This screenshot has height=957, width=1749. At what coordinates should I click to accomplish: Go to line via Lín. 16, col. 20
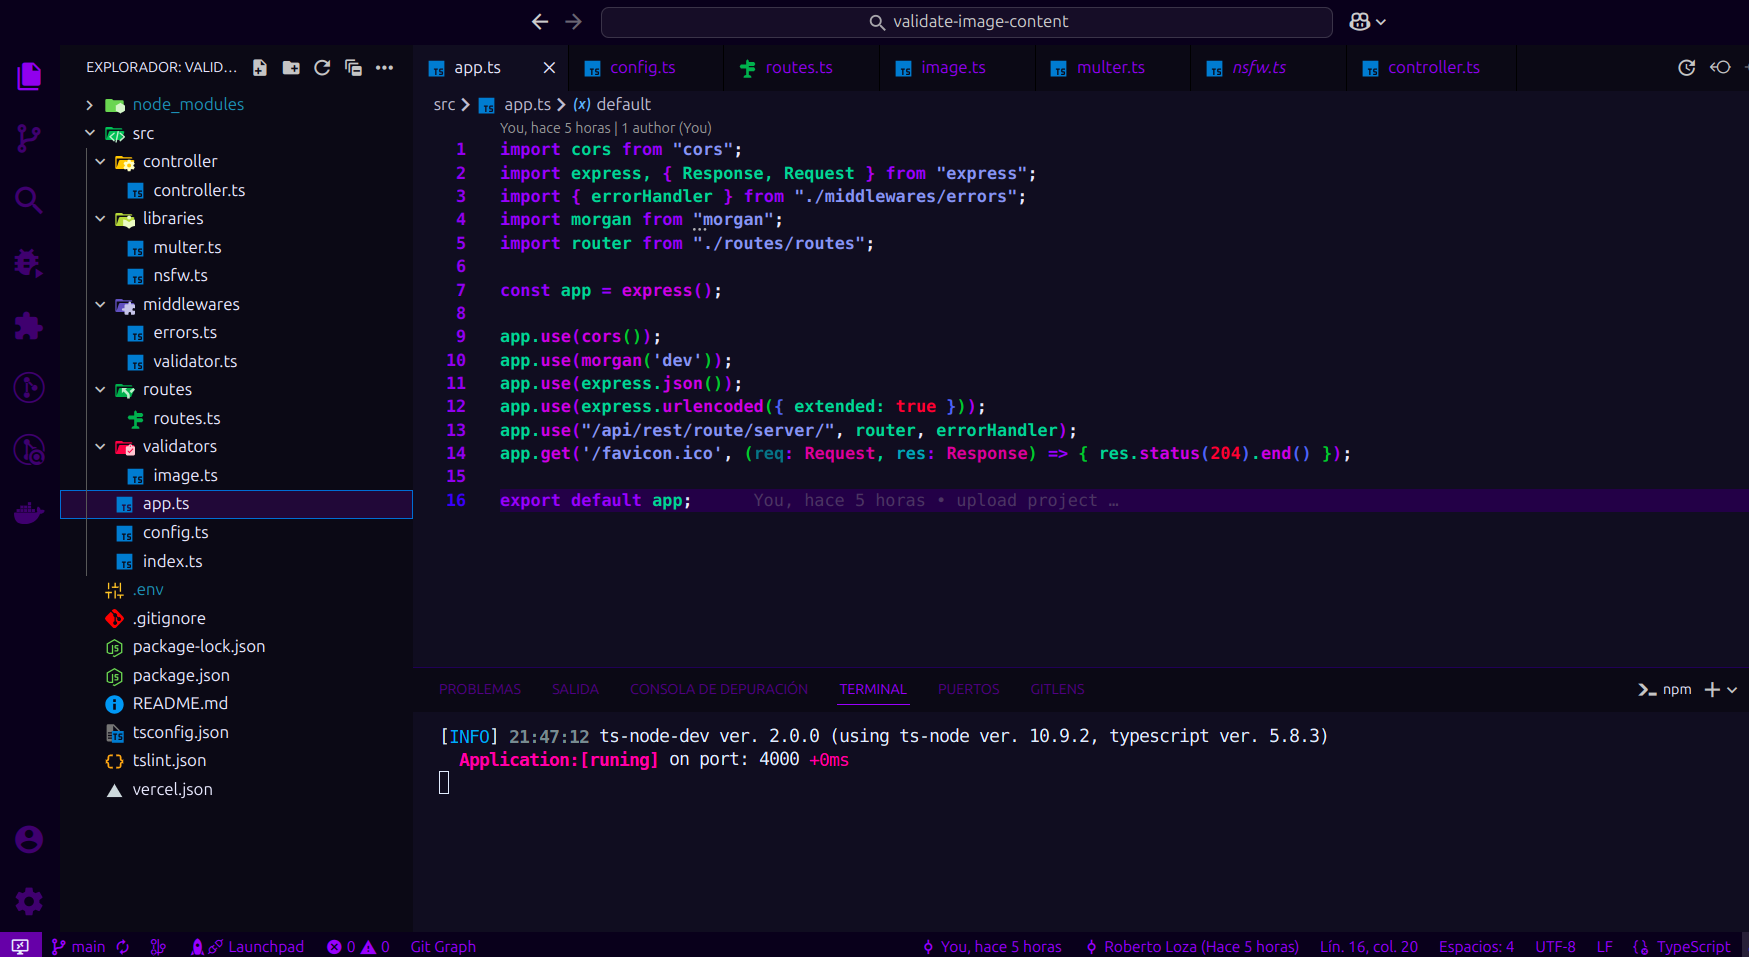[x=1368, y=946]
